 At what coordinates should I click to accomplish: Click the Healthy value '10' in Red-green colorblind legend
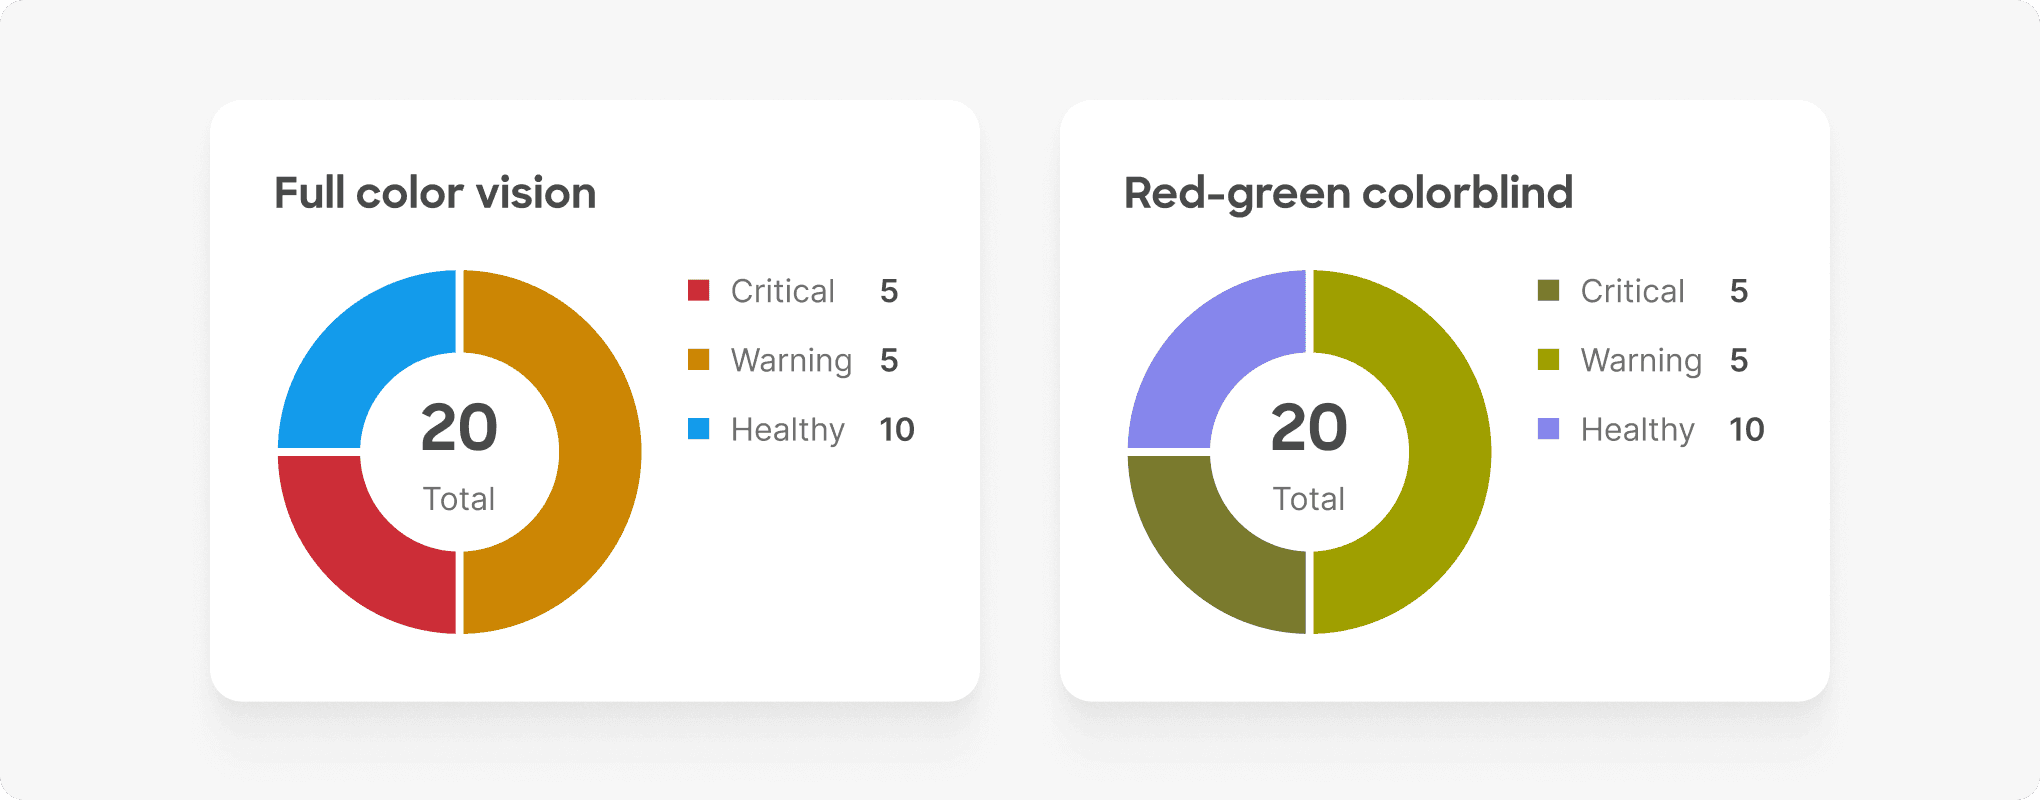[x=1747, y=429]
